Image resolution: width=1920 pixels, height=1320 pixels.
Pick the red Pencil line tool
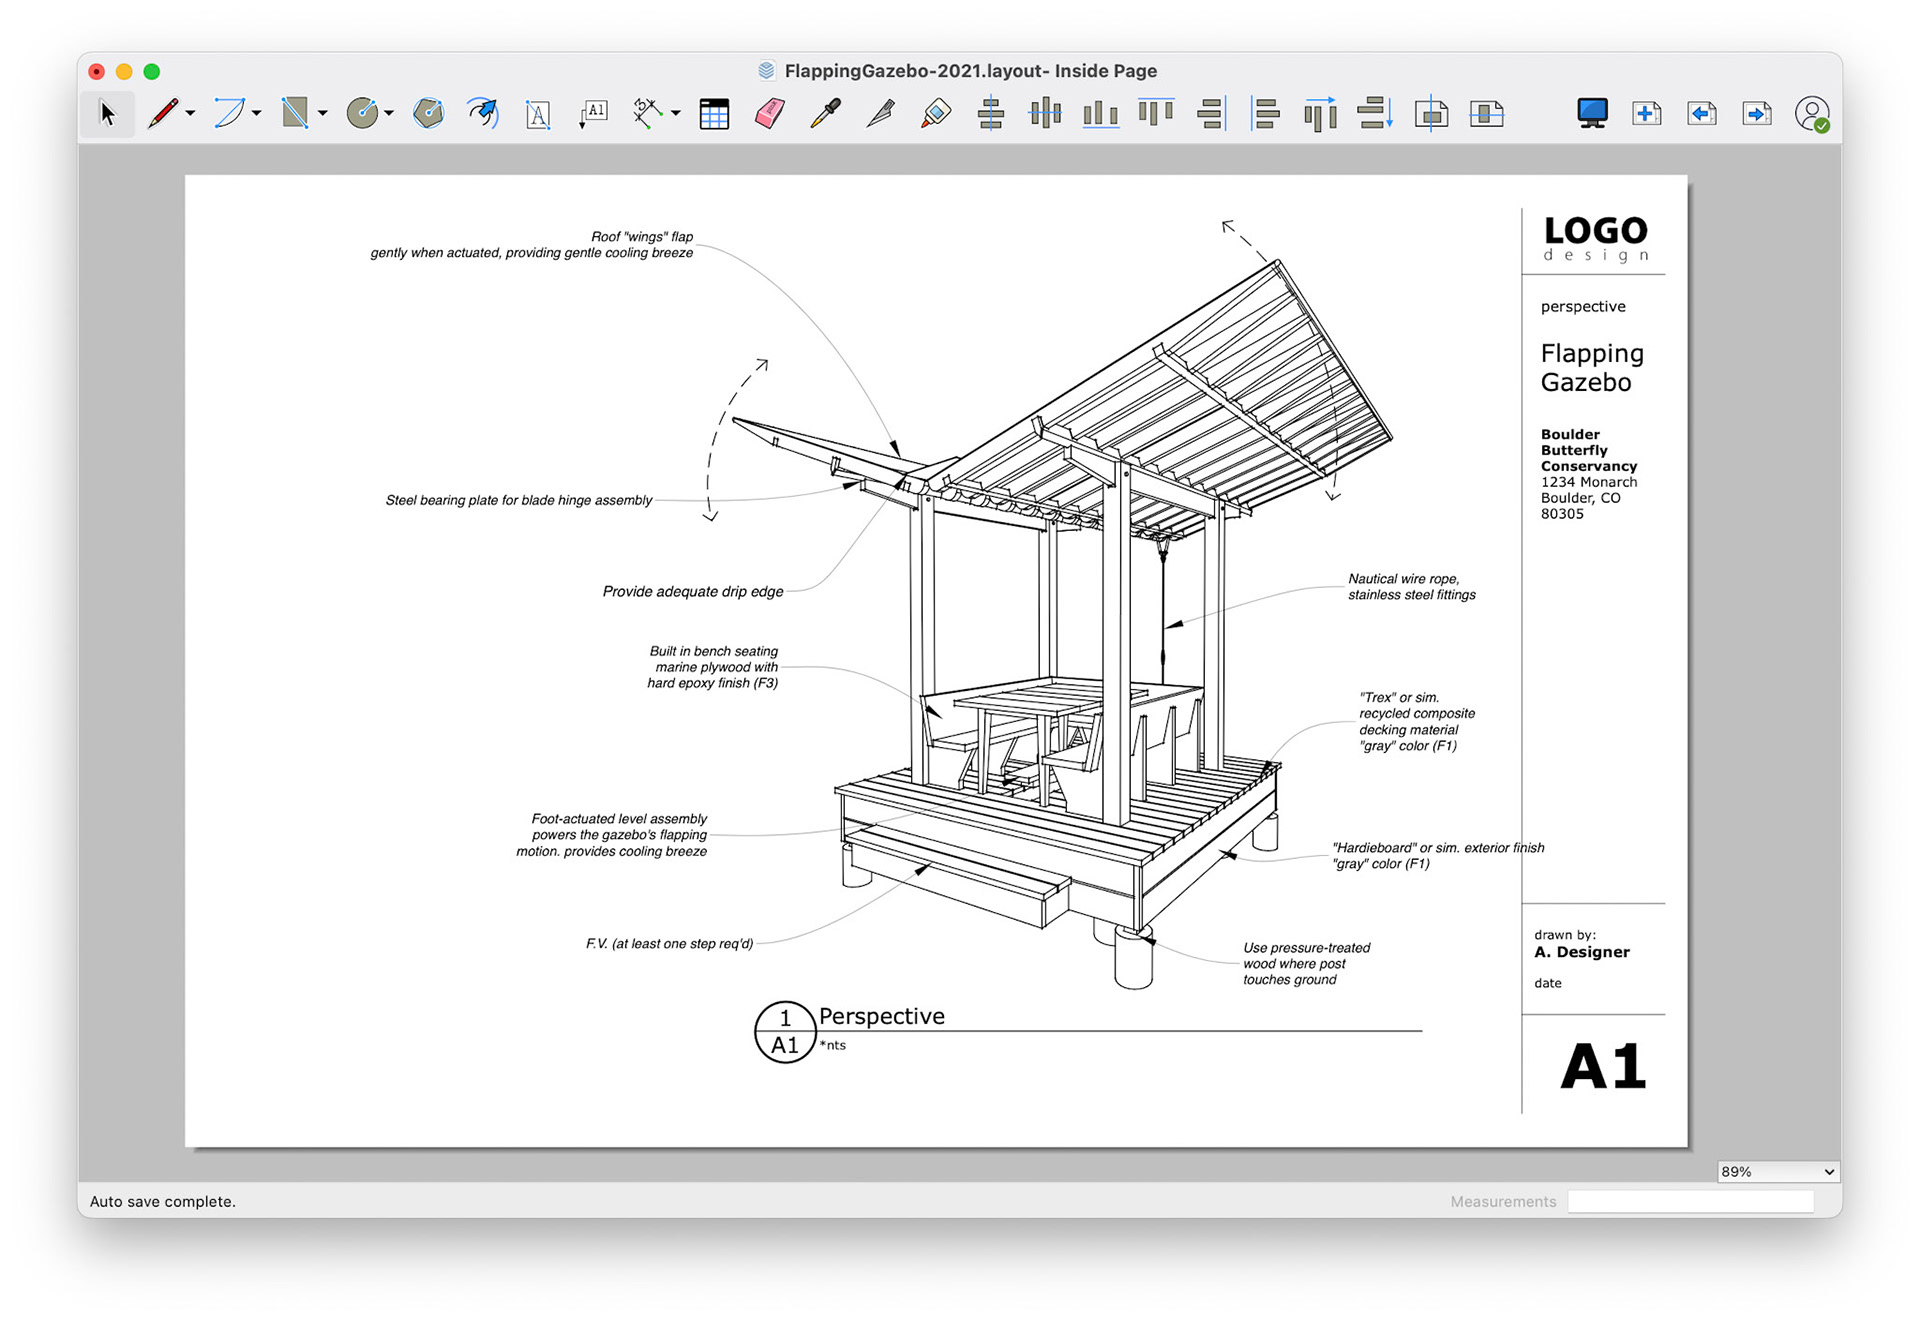click(x=162, y=113)
